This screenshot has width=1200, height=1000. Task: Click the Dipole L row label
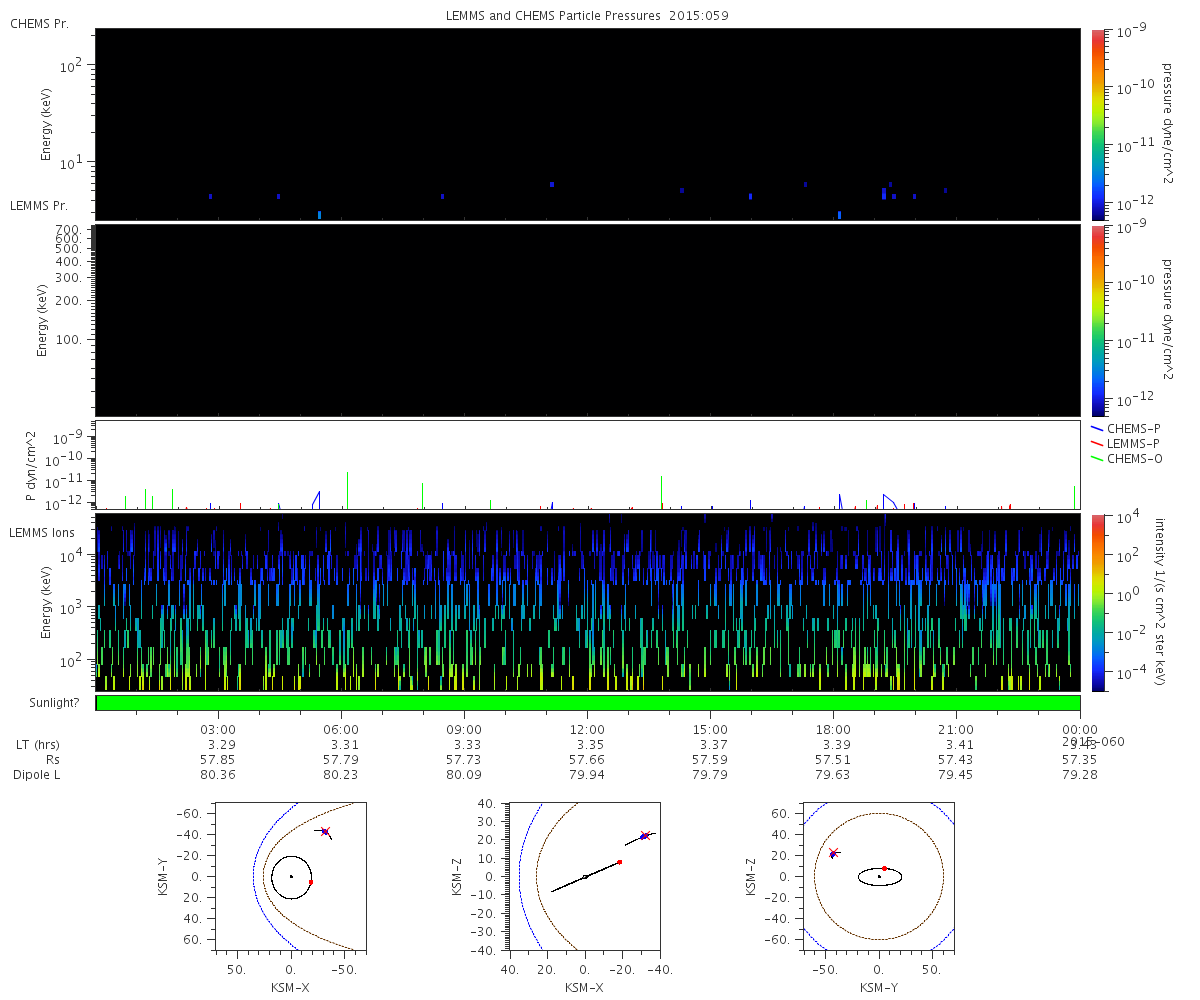[x=39, y=775]
